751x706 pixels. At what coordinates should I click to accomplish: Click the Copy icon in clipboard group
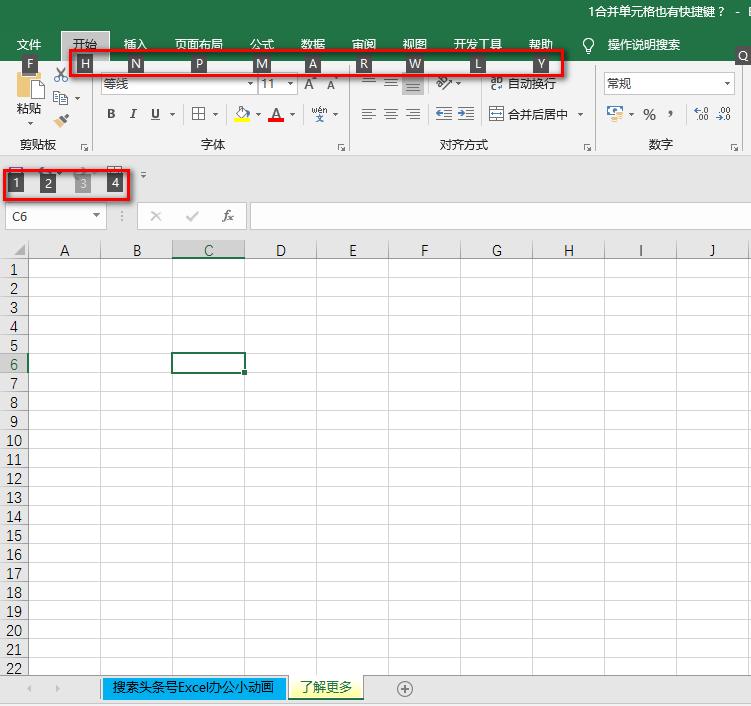60,98
